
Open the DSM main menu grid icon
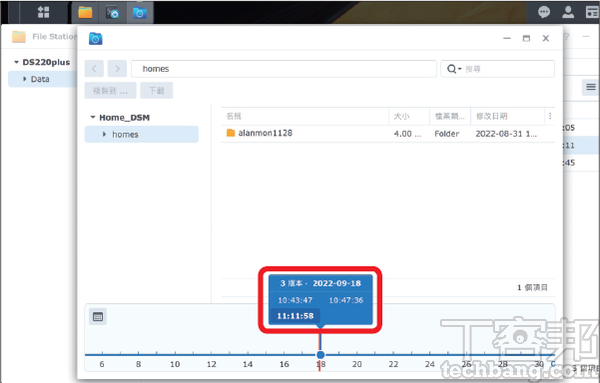point(43,13)
